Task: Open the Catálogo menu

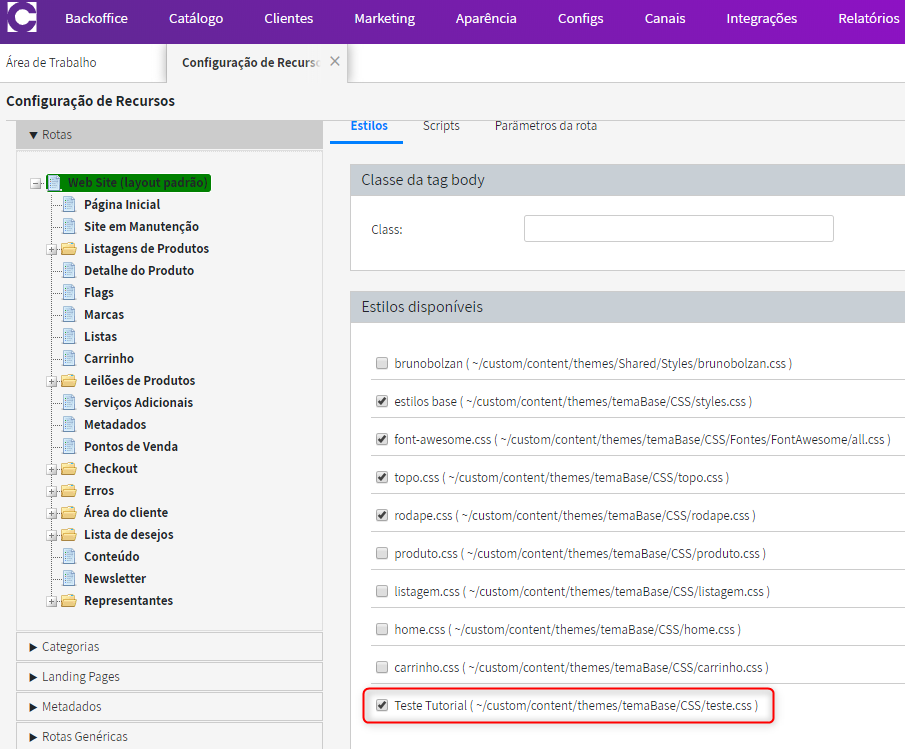Action: [196, 18]
